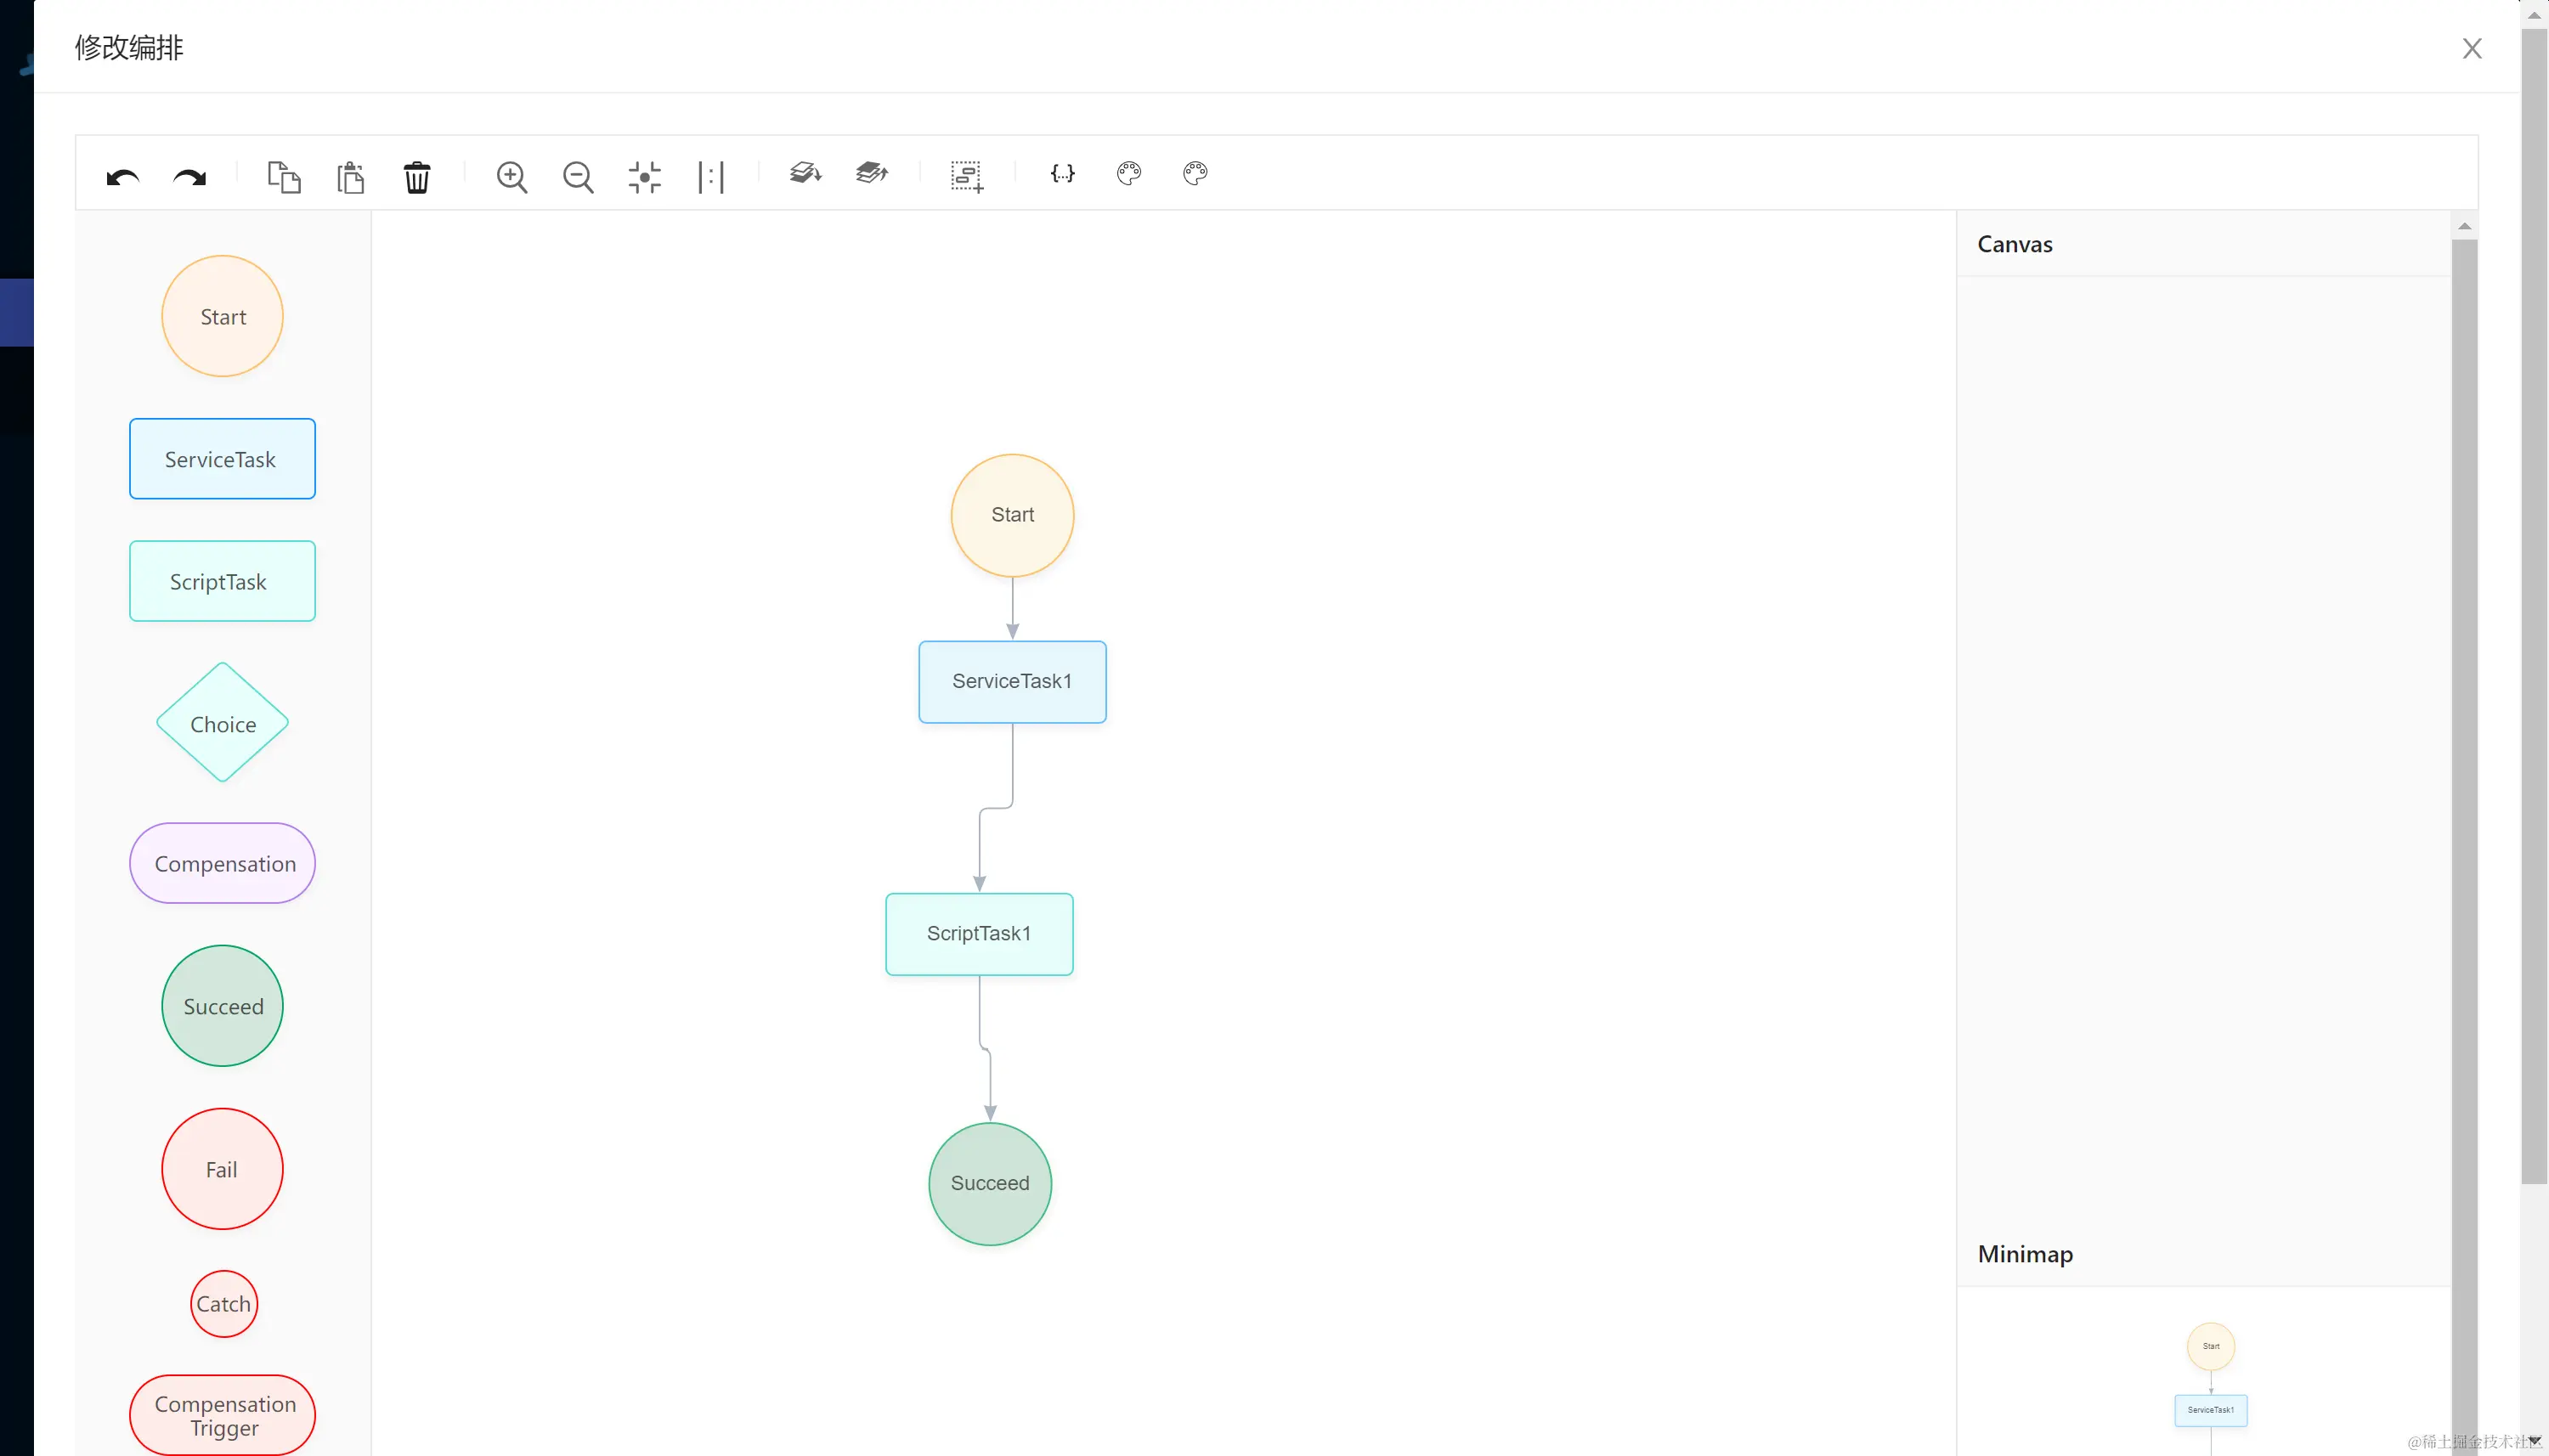2549x1456 pixels.
Task: Bring selection to front layer icon
Action: (871, 173)
